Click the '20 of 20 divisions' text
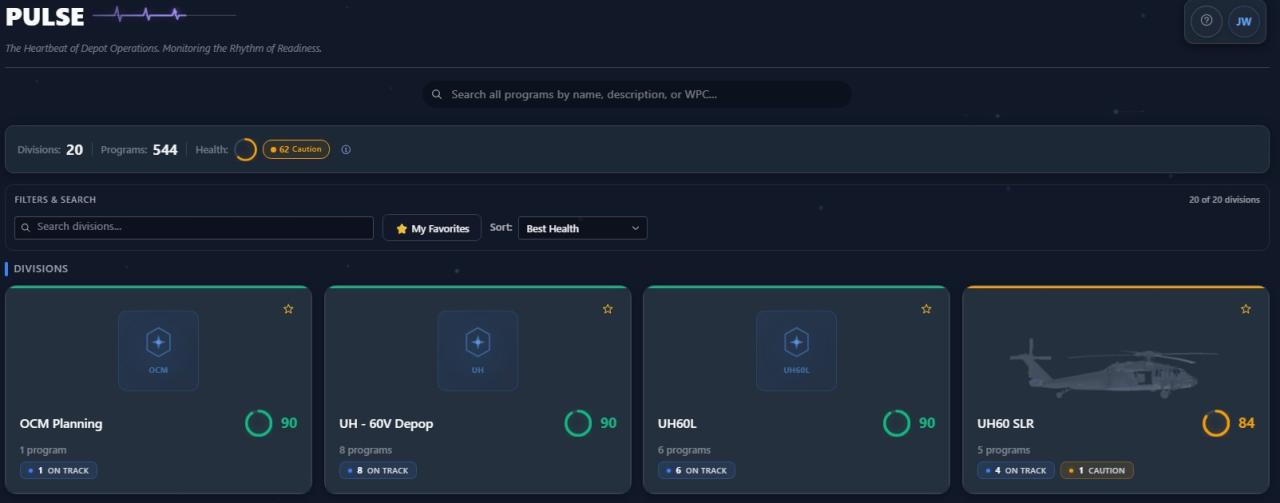1280x503 pixels. [x=1224, y=200]
